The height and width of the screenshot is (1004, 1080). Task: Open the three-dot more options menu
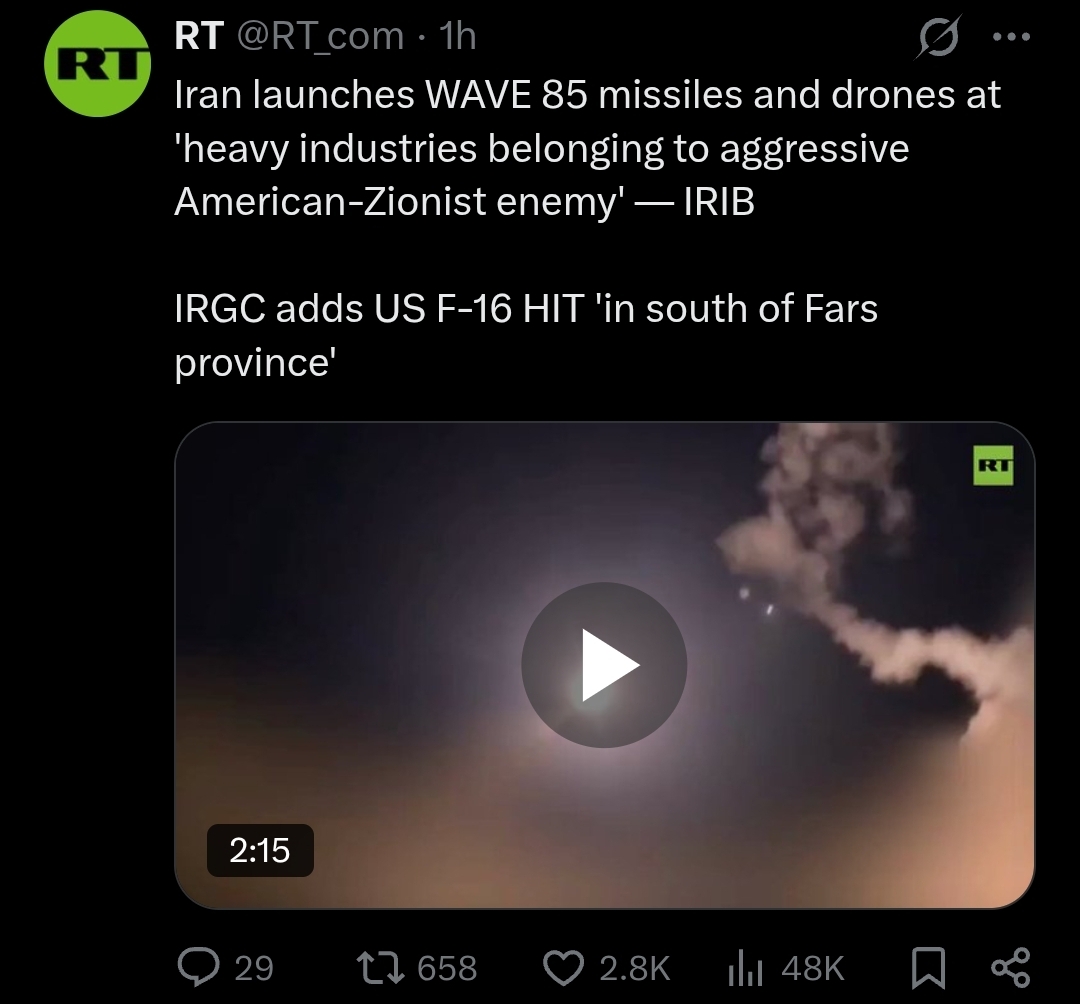pyautogui.click(x=1011, y=36)
